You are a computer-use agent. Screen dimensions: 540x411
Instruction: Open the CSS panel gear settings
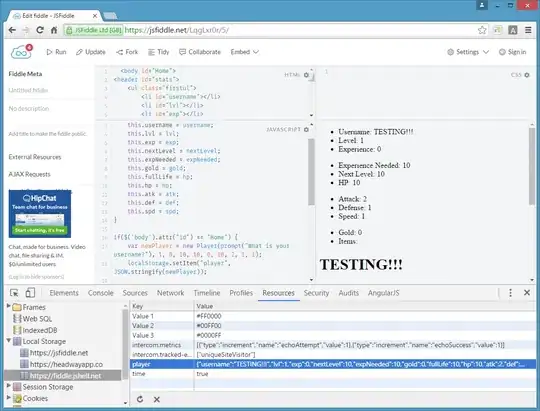click(x=527, y=75)
